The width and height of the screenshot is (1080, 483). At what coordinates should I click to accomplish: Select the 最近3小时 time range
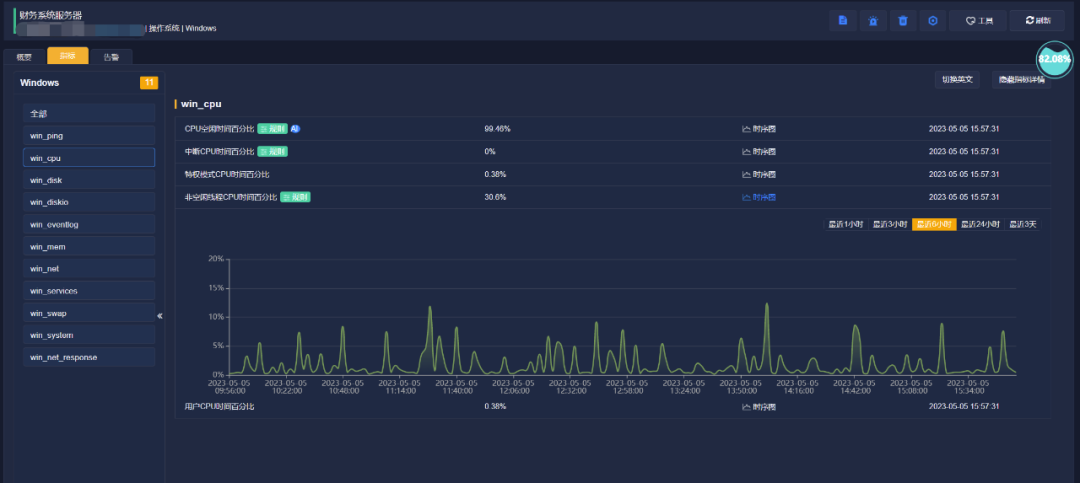click(889, 225)
